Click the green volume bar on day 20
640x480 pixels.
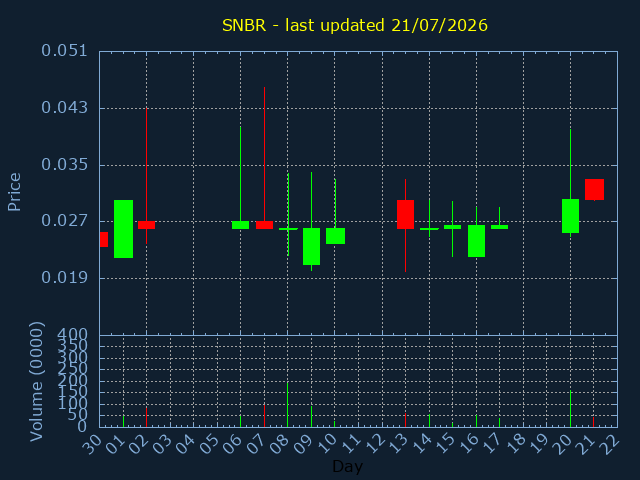tap(570, 409)
